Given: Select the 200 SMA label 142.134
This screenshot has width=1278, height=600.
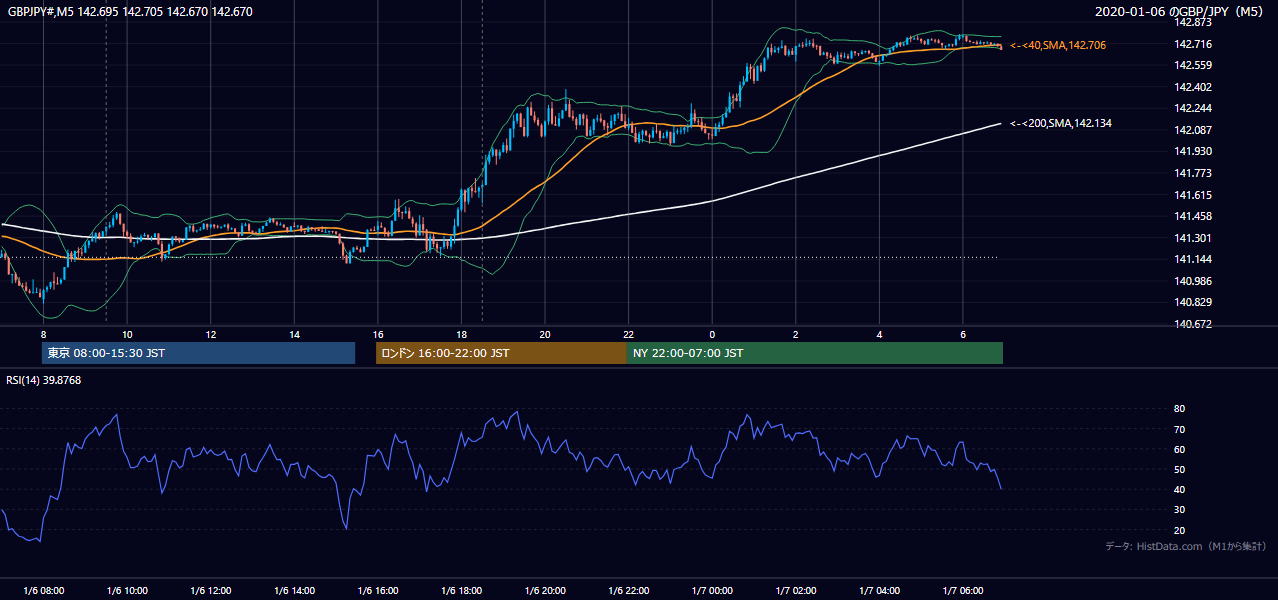Looking at the screenshot, I should pos(1061,123).
